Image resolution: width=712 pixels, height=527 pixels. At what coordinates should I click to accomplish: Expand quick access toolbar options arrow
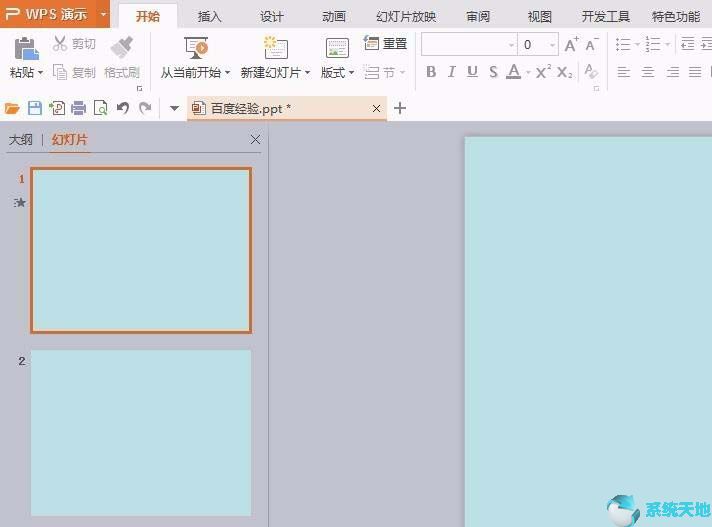(x=174, y=108)
